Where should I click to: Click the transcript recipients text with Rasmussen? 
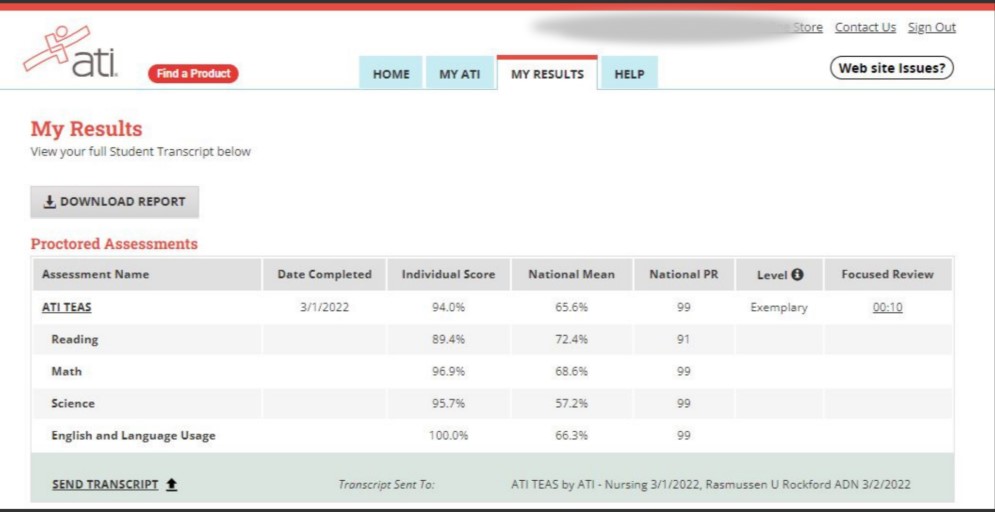tap(711, 485)
